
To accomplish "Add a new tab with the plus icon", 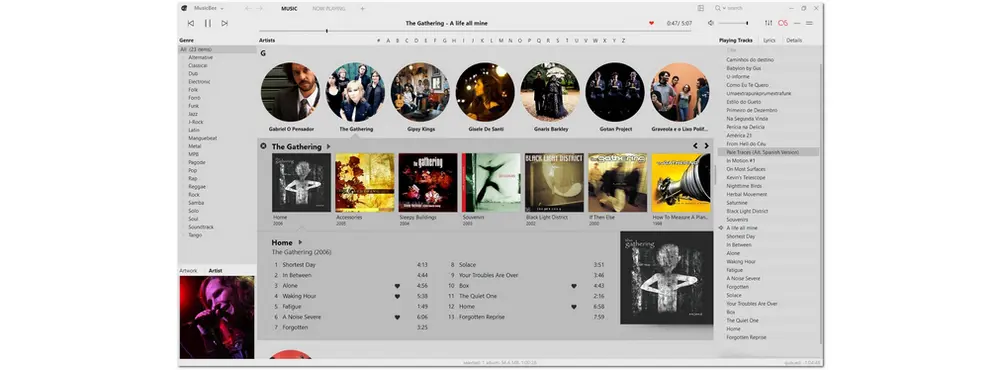I will [x=362, y=8].
